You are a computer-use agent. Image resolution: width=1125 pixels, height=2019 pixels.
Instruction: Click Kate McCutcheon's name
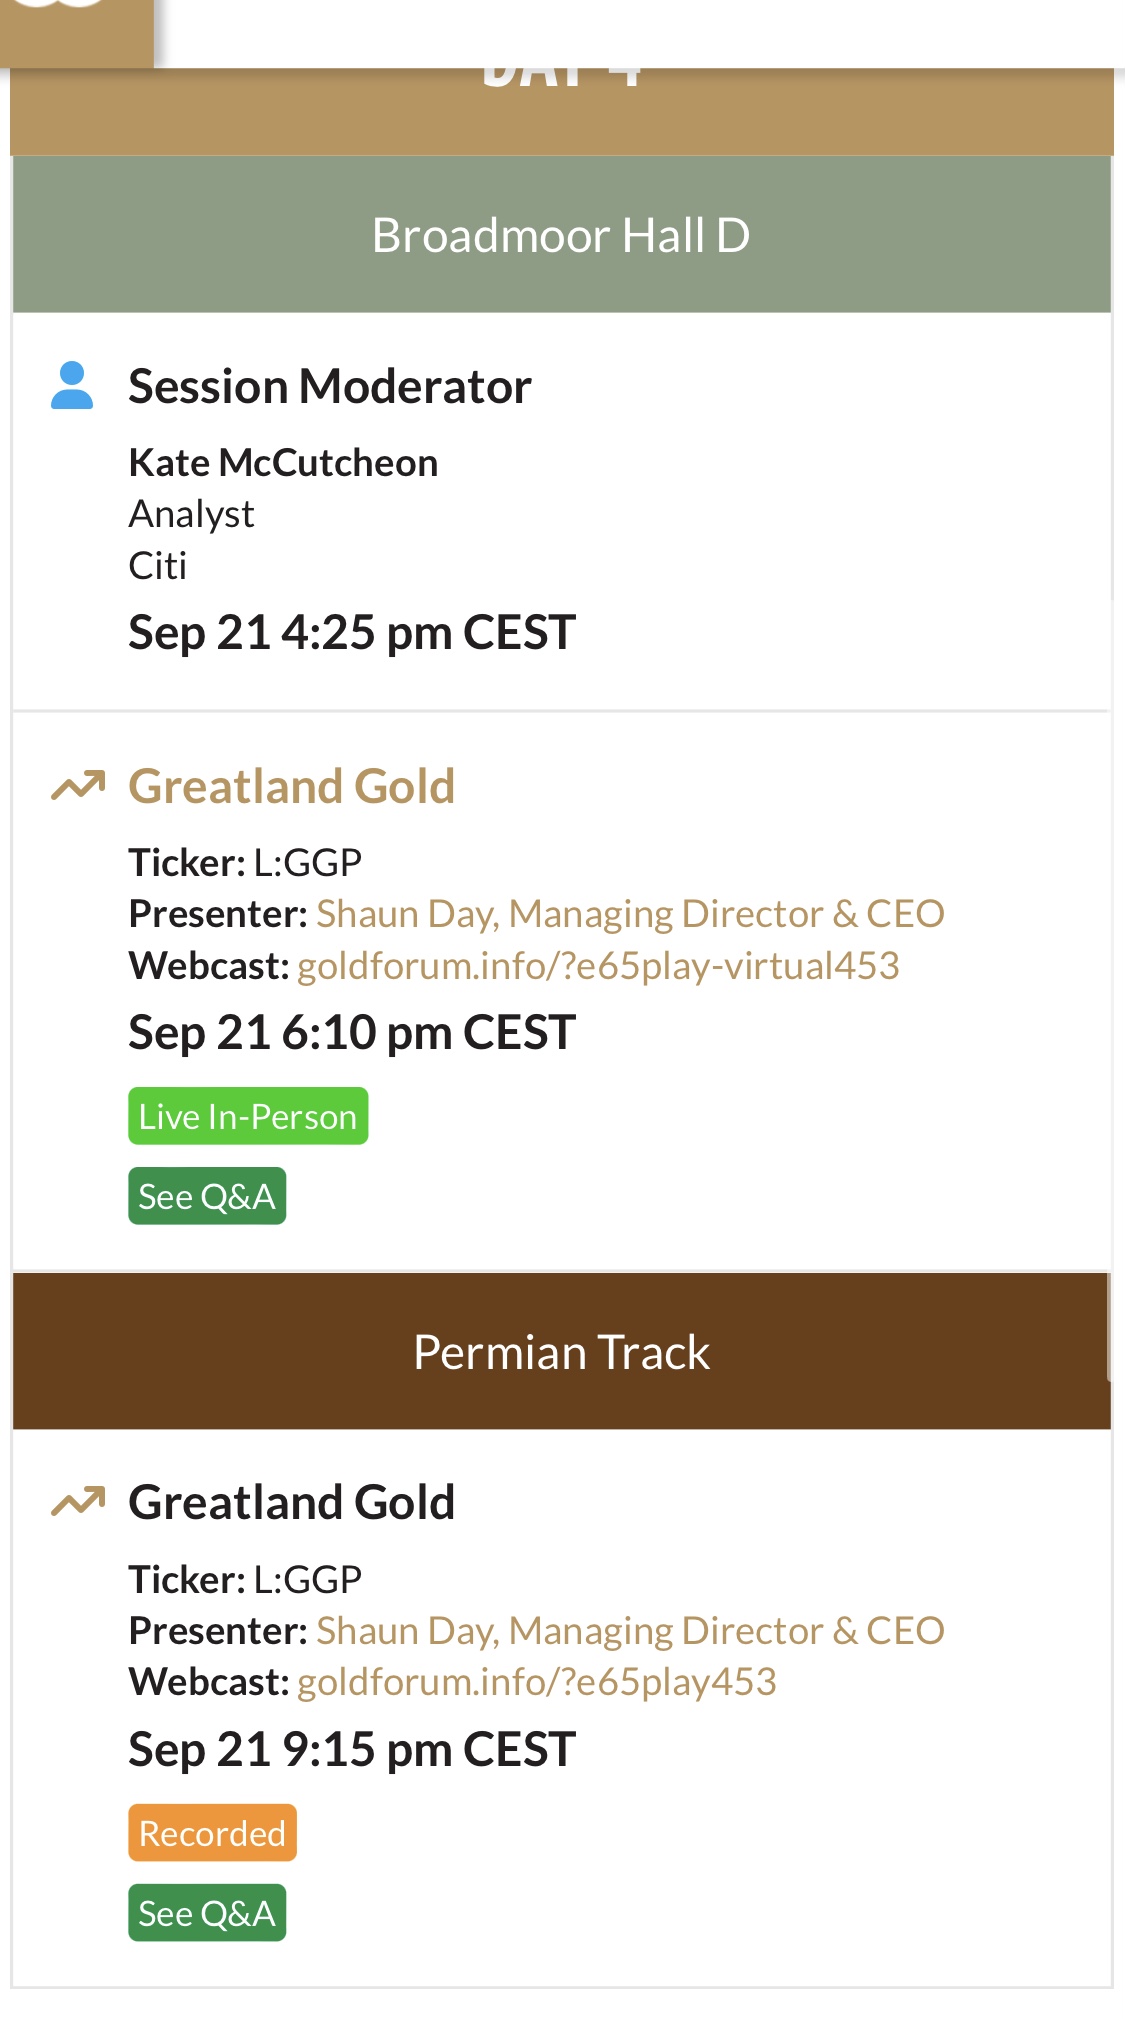click(283, 463)
